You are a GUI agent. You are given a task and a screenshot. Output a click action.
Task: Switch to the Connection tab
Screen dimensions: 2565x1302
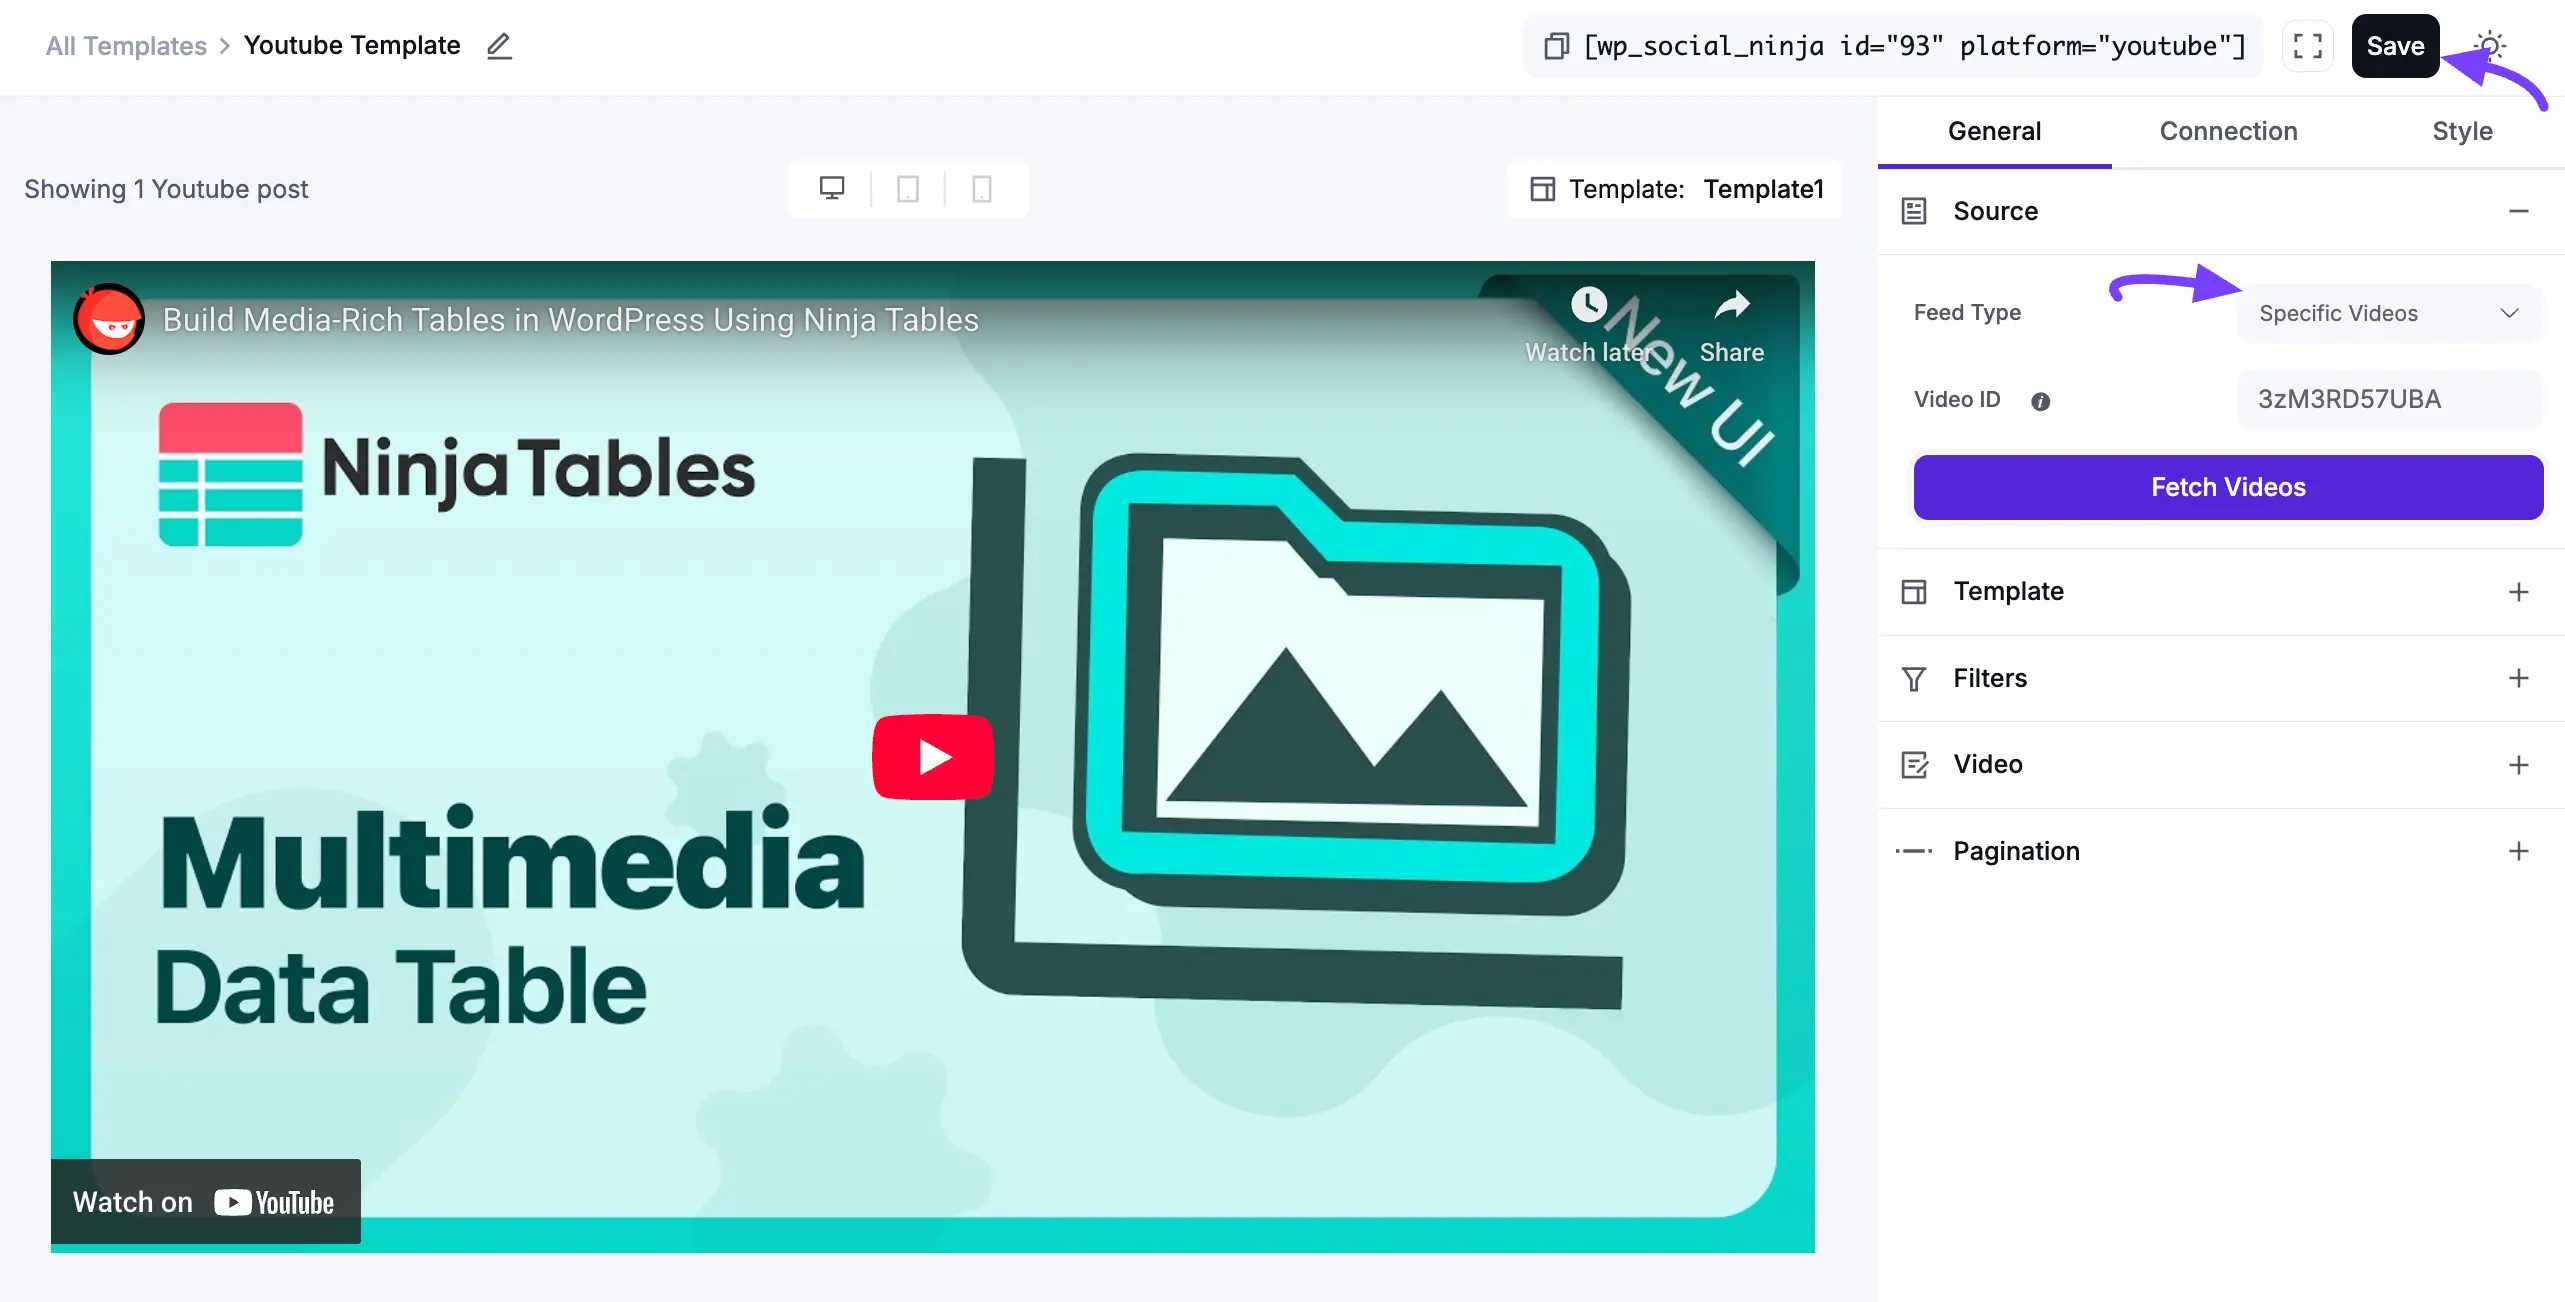point(2228,131)
